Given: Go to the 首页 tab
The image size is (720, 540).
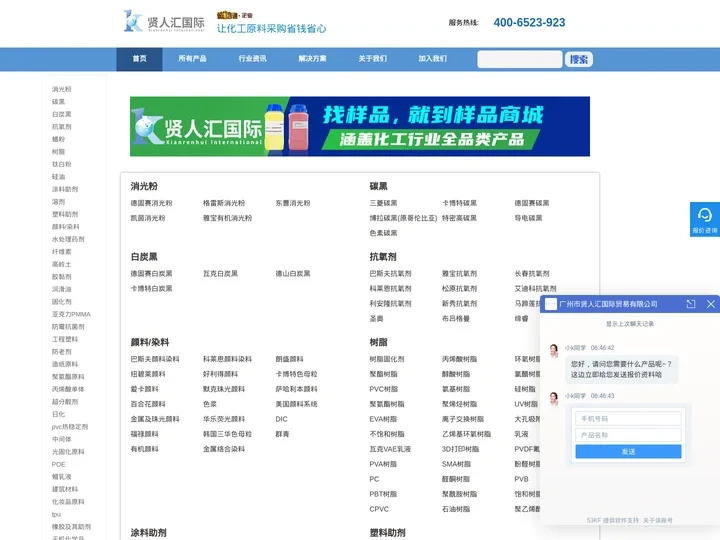Looking at the screenshot, I should coord(139,59).
